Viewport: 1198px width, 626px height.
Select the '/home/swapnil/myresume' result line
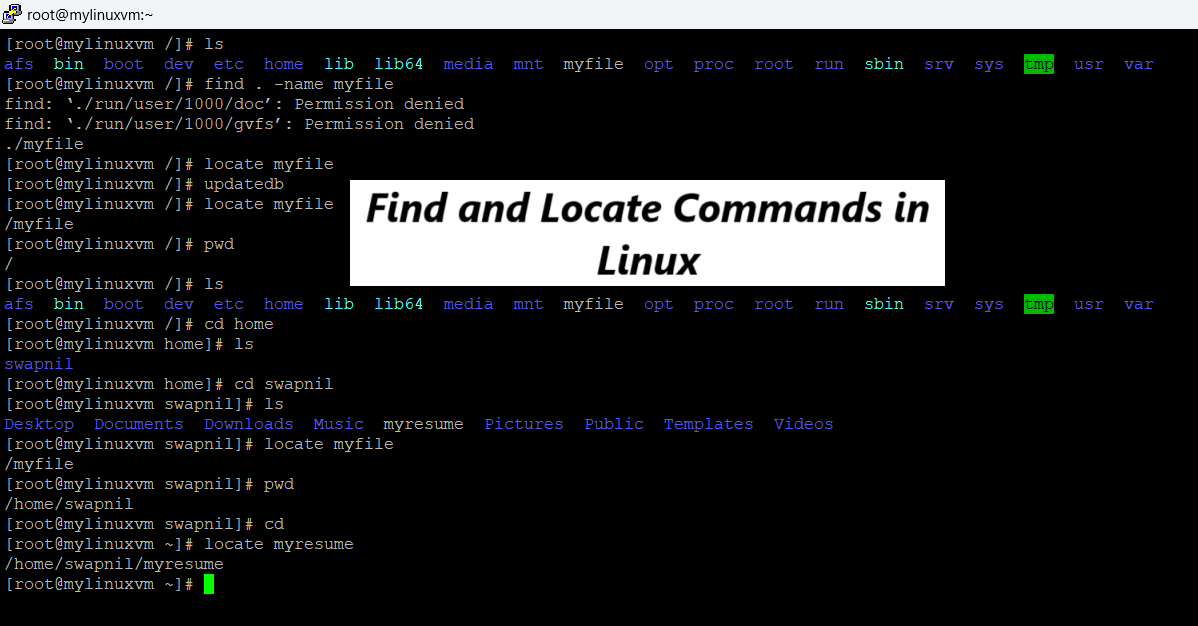(x=114, y=564)
